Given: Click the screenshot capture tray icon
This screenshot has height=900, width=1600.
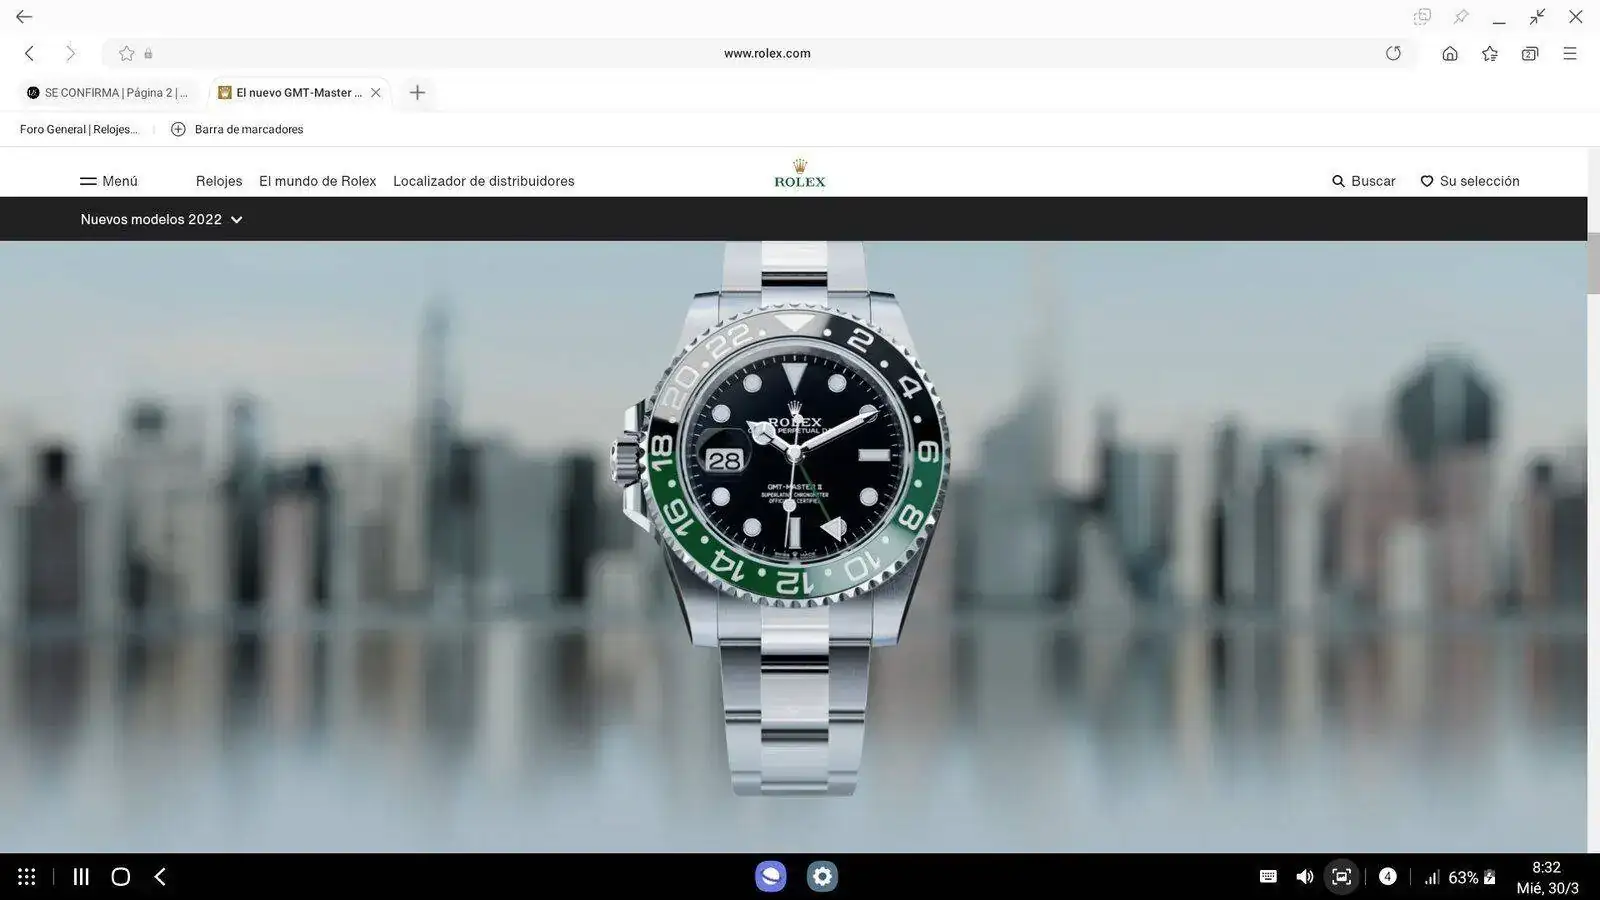Looking at the screenshot, I should coord(1341,877).
